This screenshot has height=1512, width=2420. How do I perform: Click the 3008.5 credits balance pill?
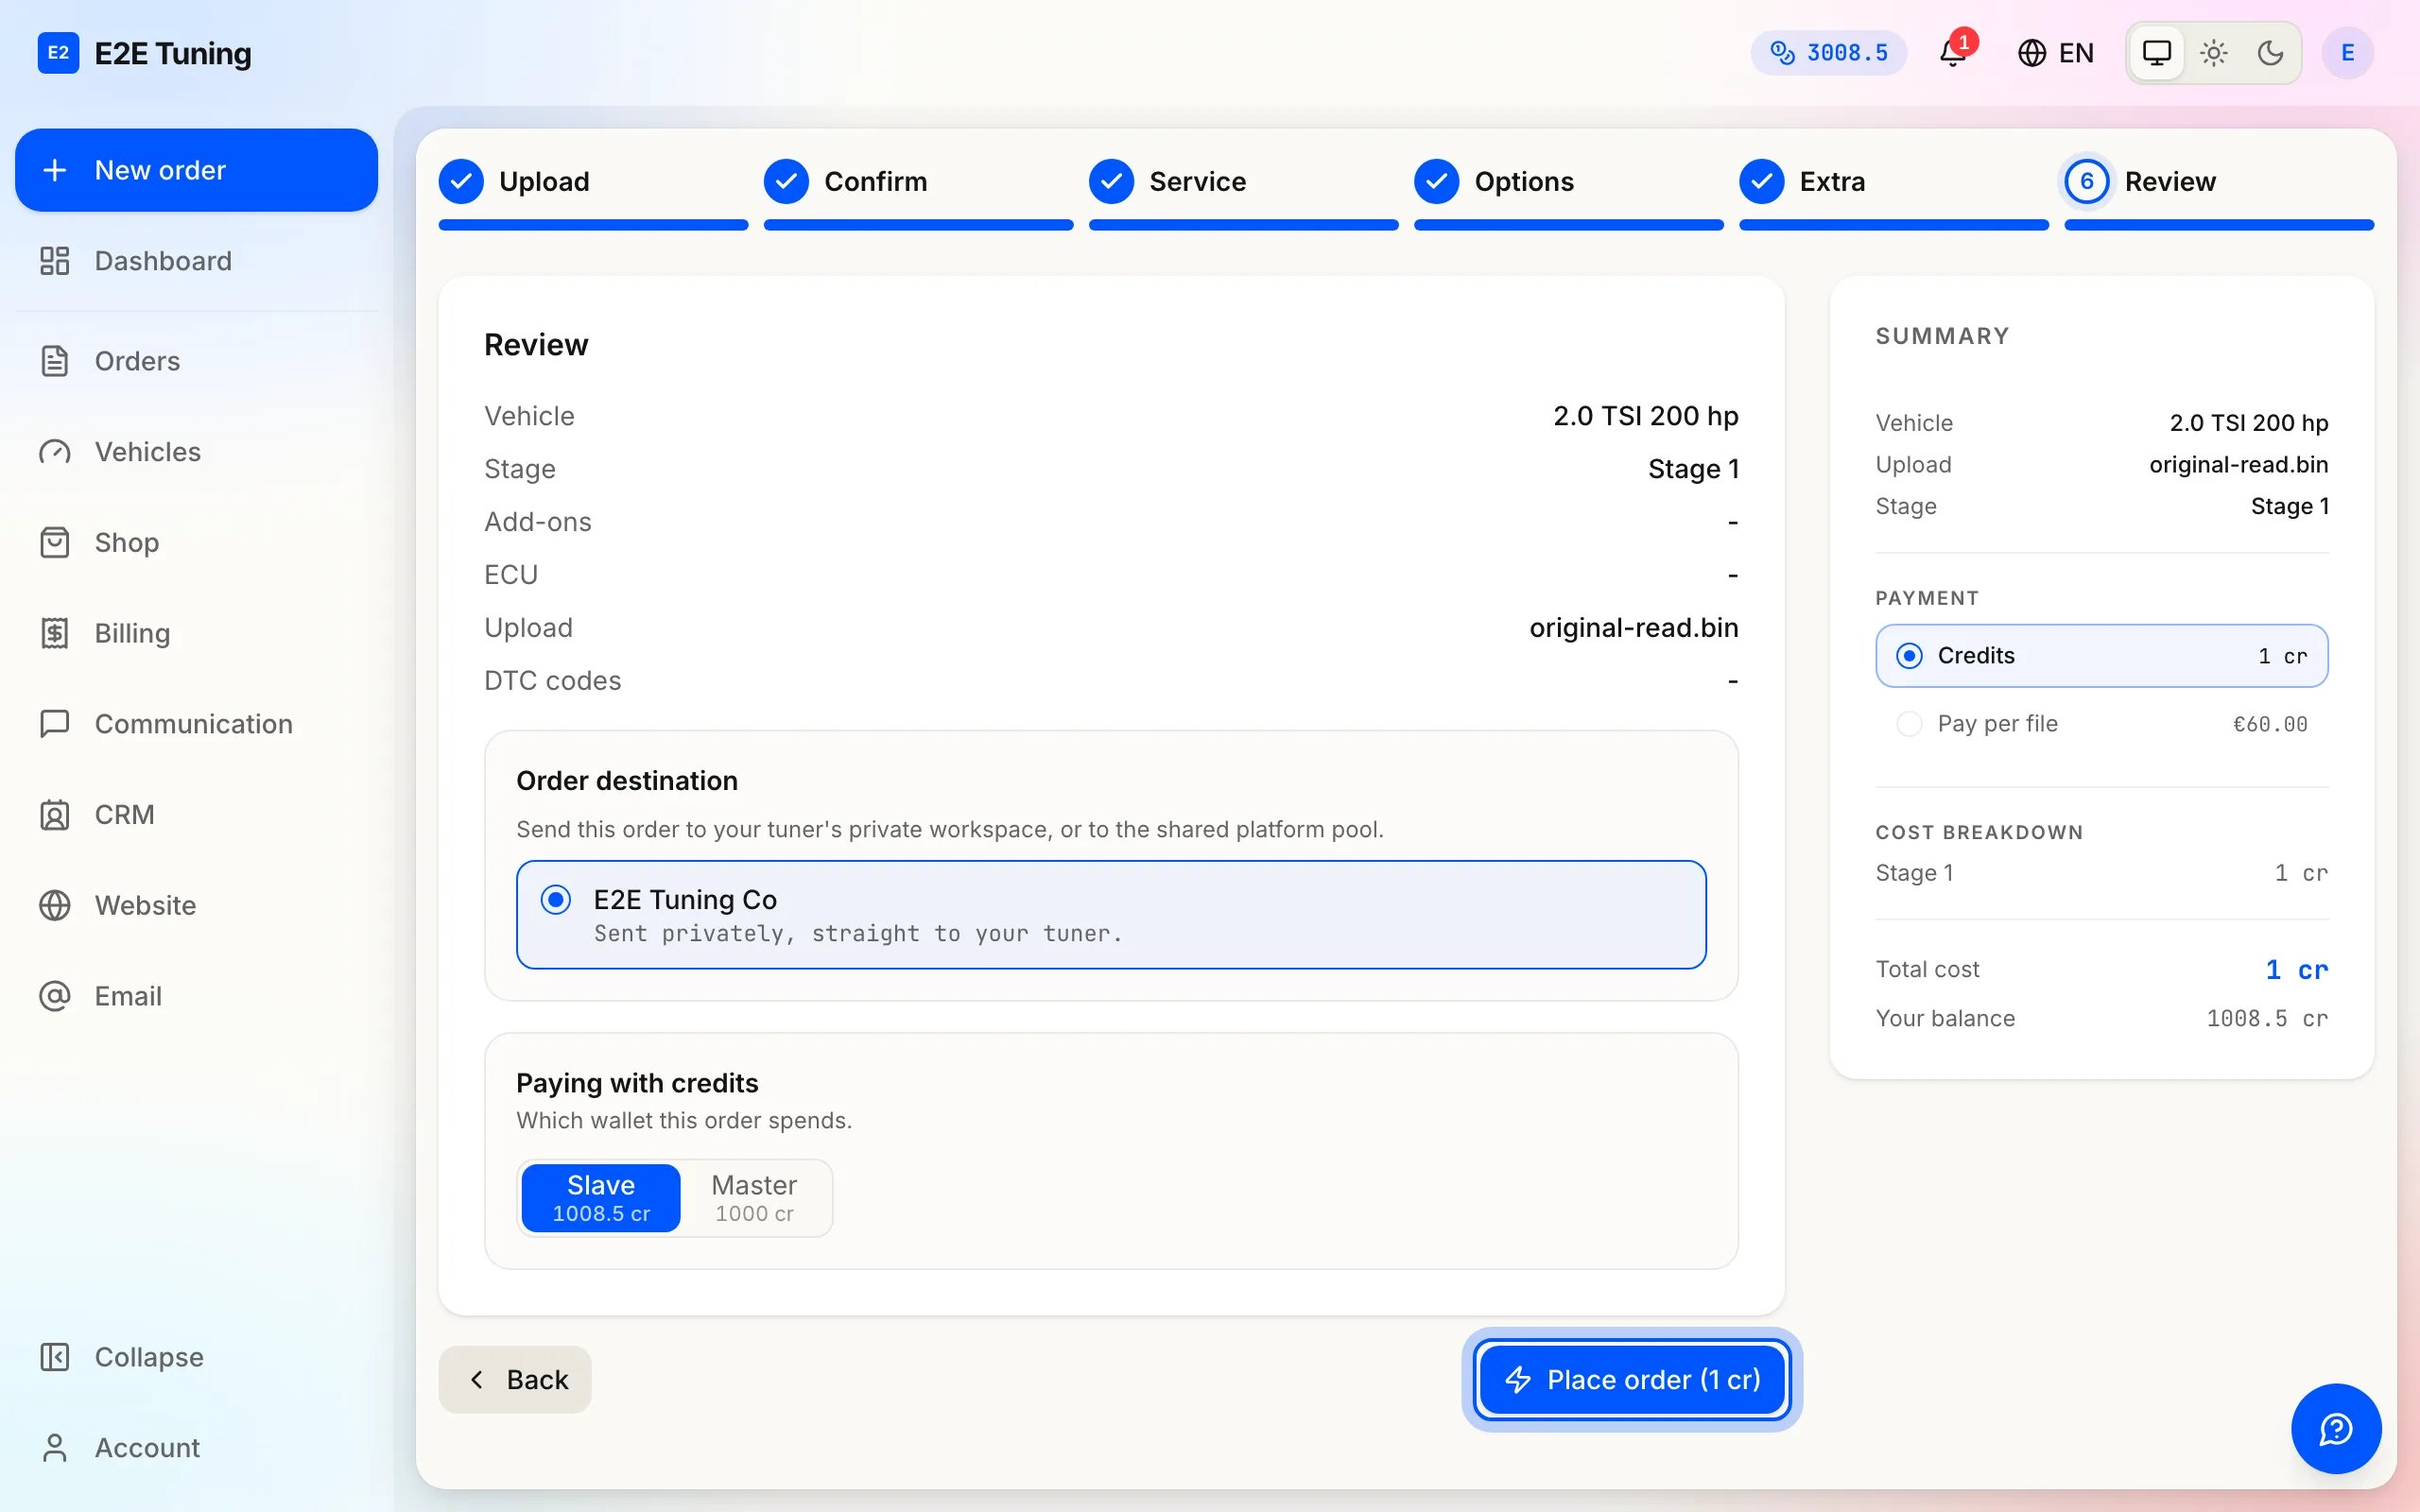1828,53
